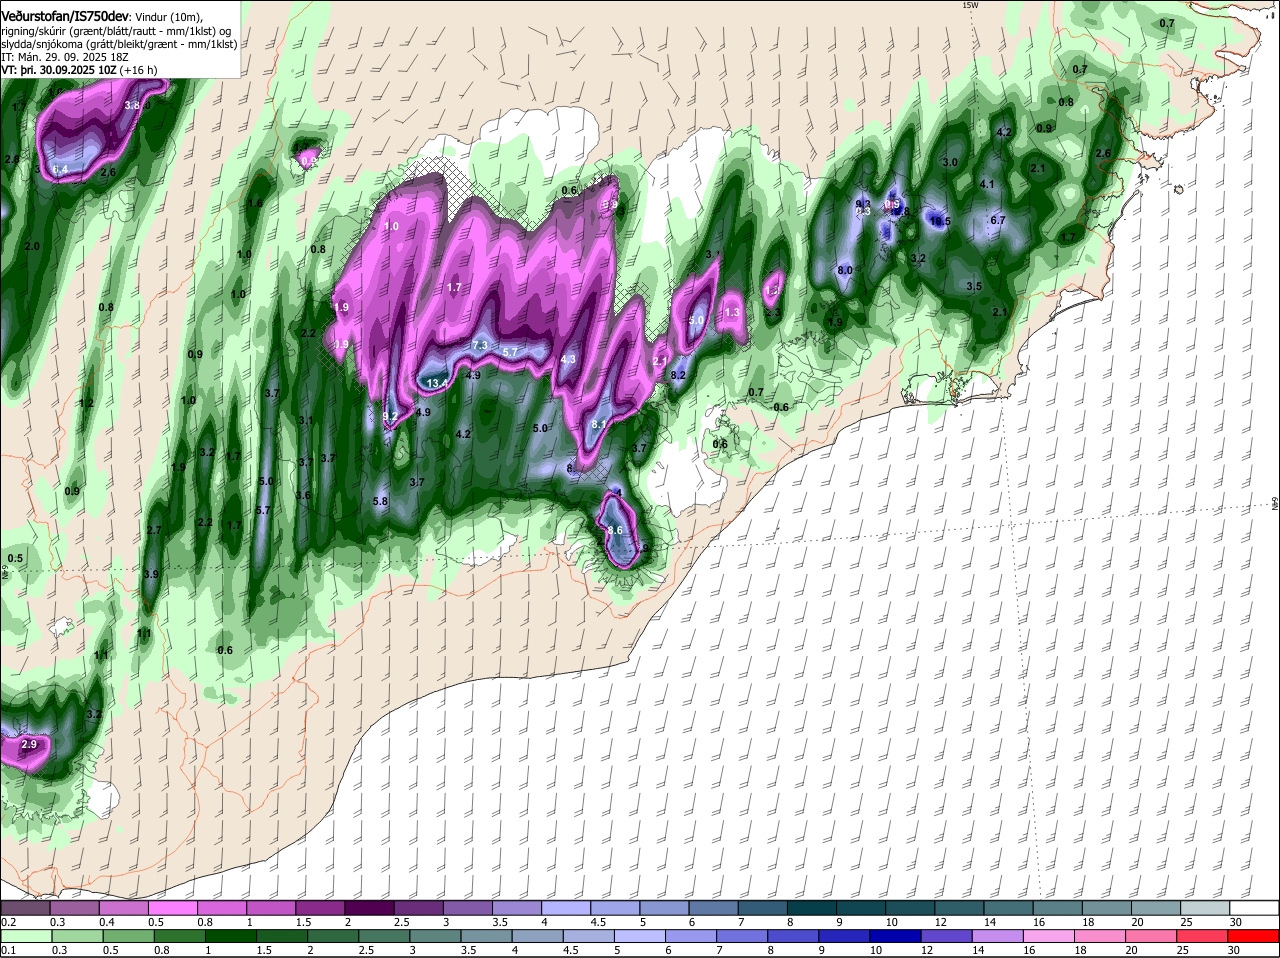1280x958 pixels.
Task: Click the 2.7 value on the map
Action: click(x=154, y=530)
